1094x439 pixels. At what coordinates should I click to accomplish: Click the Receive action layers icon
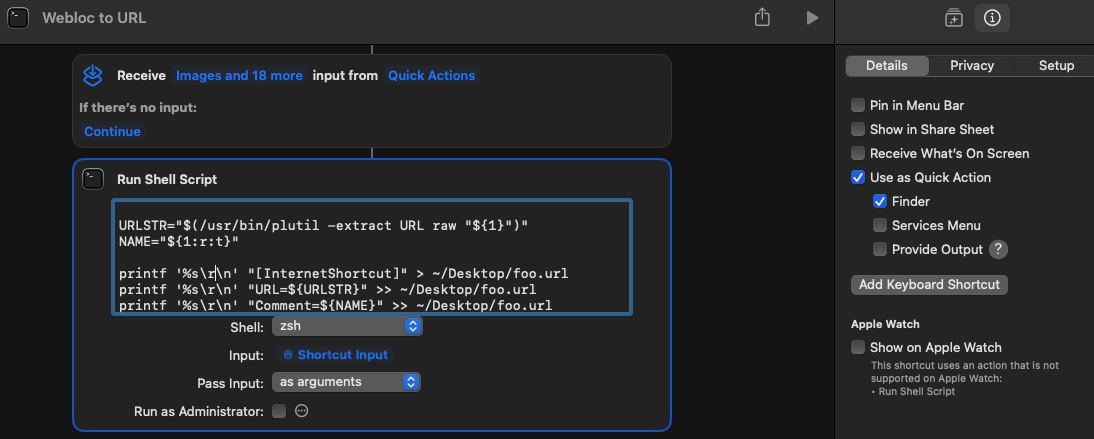(x=93, y=75)
